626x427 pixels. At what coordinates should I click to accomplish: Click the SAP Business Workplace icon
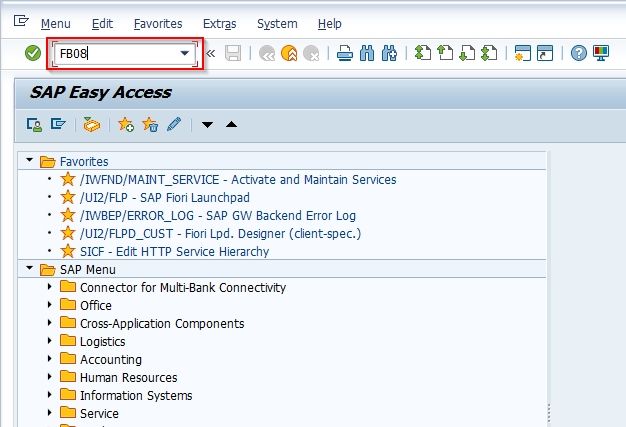pos(91,125)
